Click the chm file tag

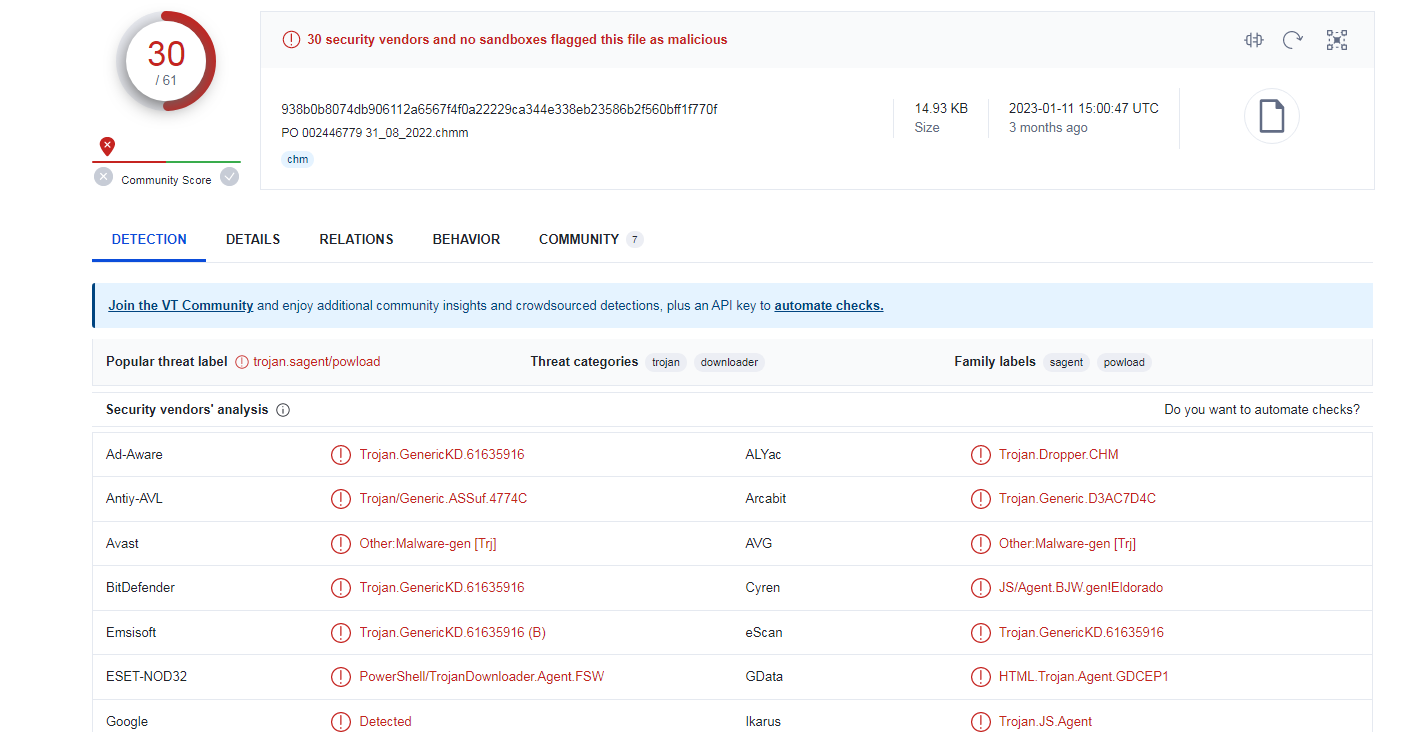[x=297, y=159]
